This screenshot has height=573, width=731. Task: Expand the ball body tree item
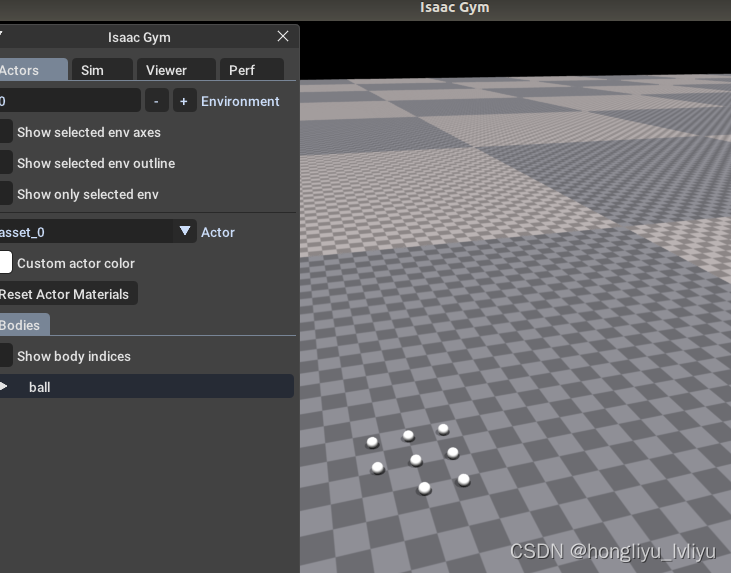click(4, 387)
